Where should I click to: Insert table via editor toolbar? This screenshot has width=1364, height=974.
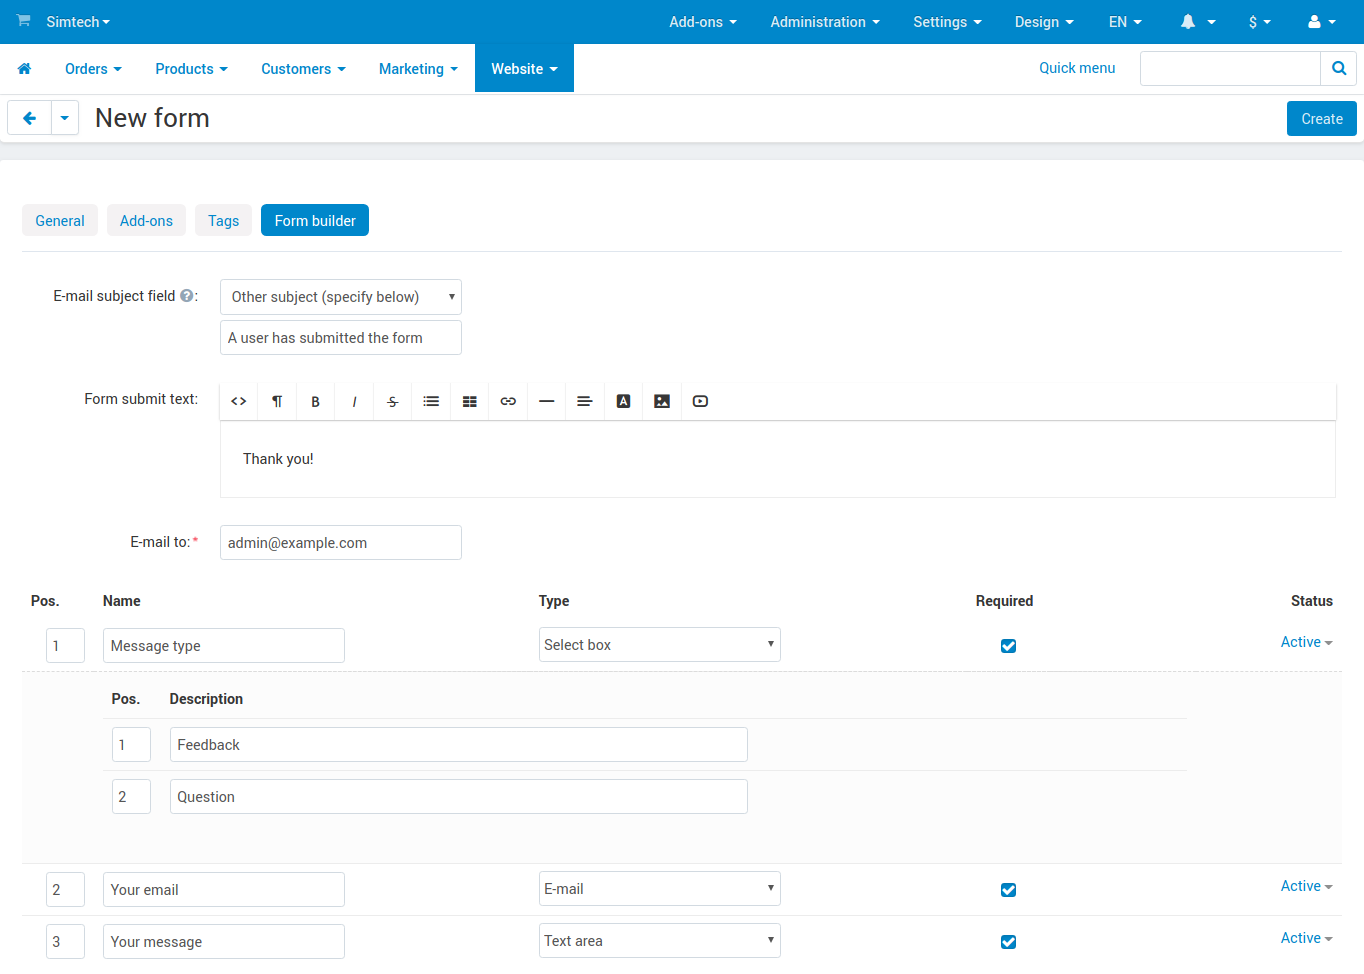[469, 401]
